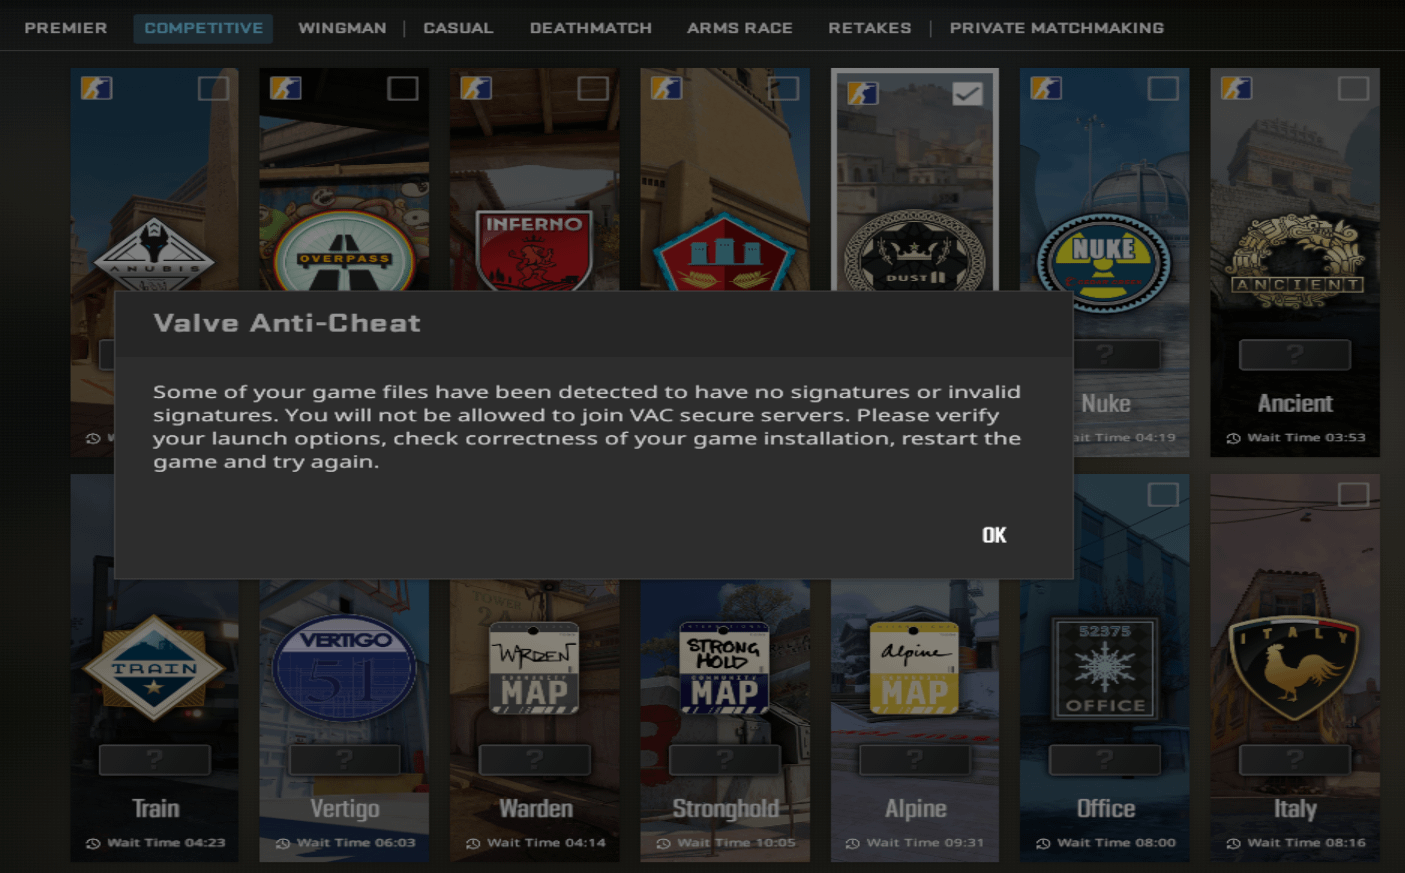Switch to the Premier tab

66,28
